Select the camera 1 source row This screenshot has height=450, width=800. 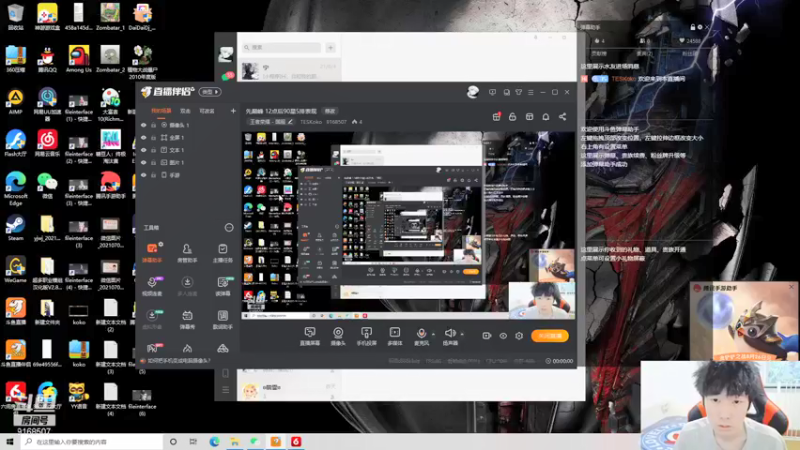tap(187, 125)
